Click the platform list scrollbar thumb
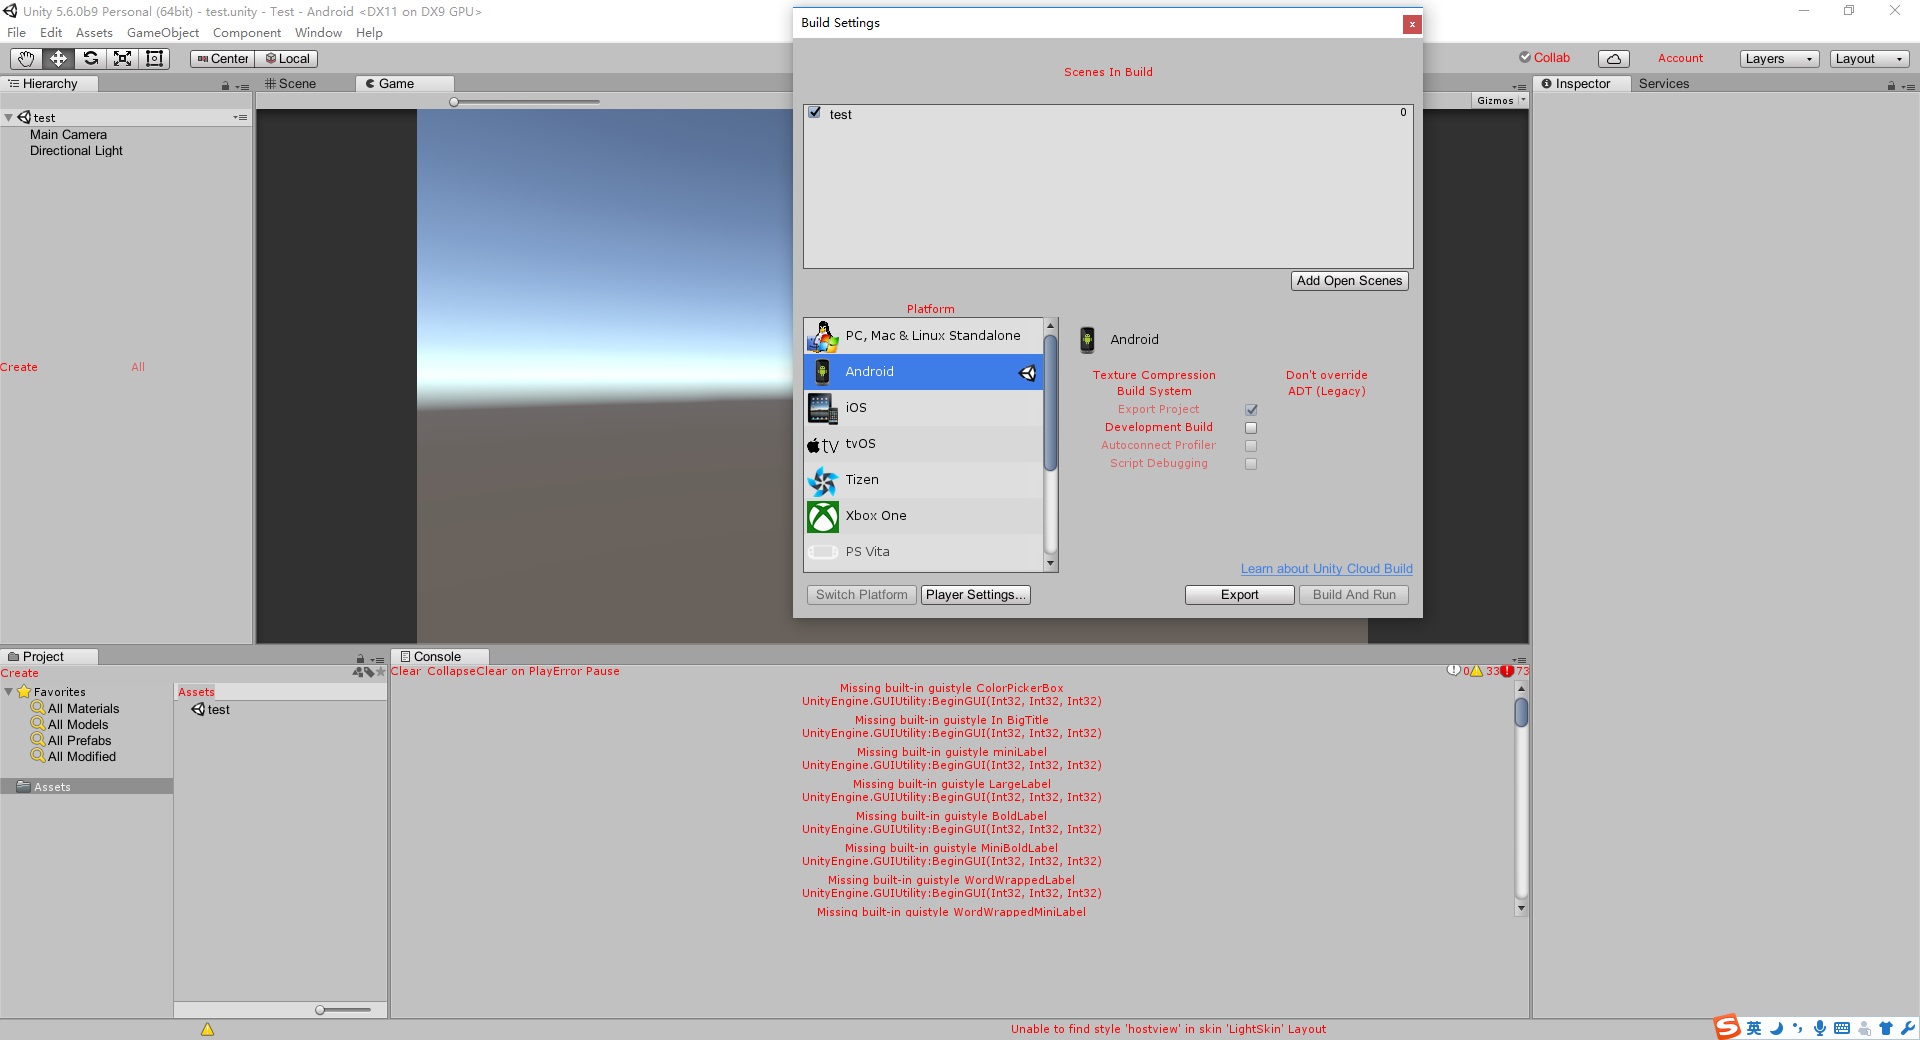The image size is (1920, 1040). point(1050,403)
